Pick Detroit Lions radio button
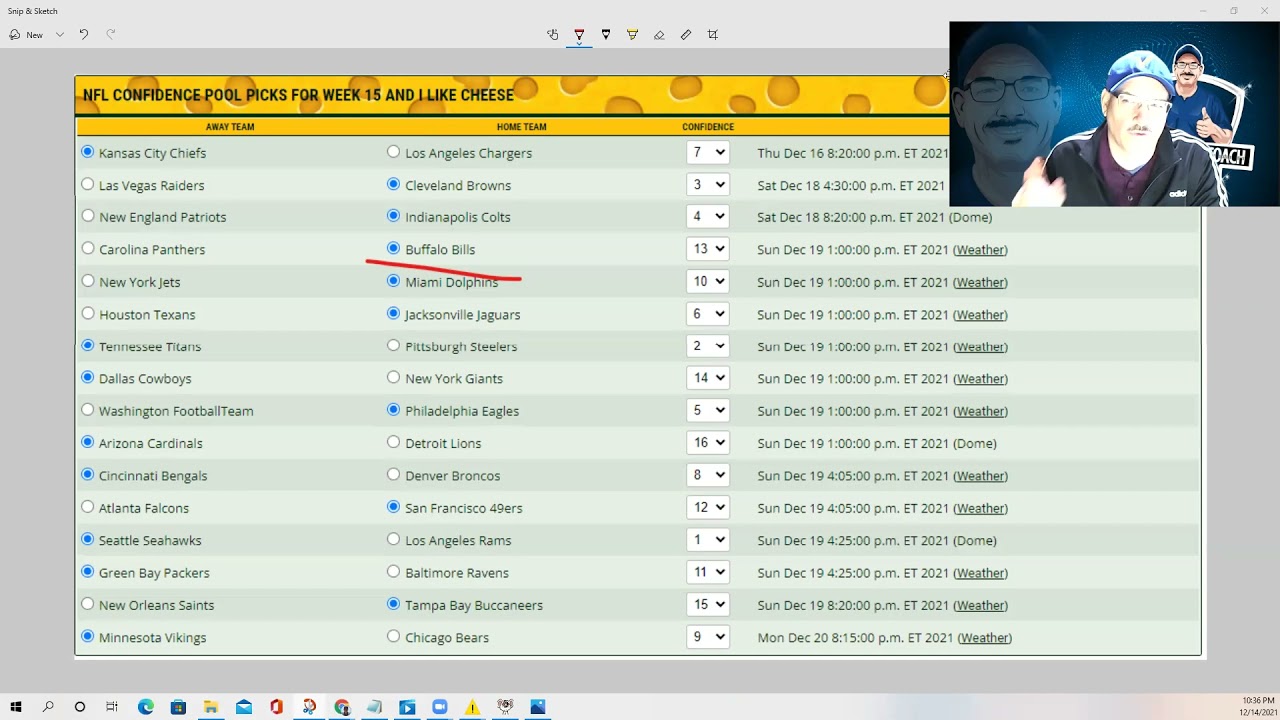Screen dimensions: 1280x720 [393, 442]
